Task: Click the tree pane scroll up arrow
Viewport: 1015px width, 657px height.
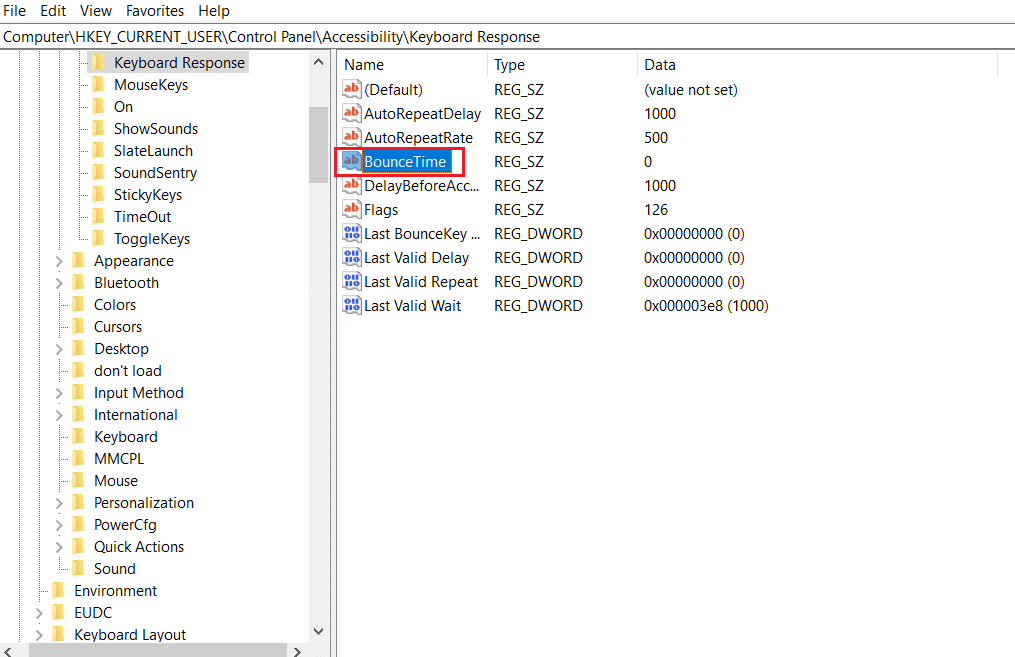Action: click(318, 62)
